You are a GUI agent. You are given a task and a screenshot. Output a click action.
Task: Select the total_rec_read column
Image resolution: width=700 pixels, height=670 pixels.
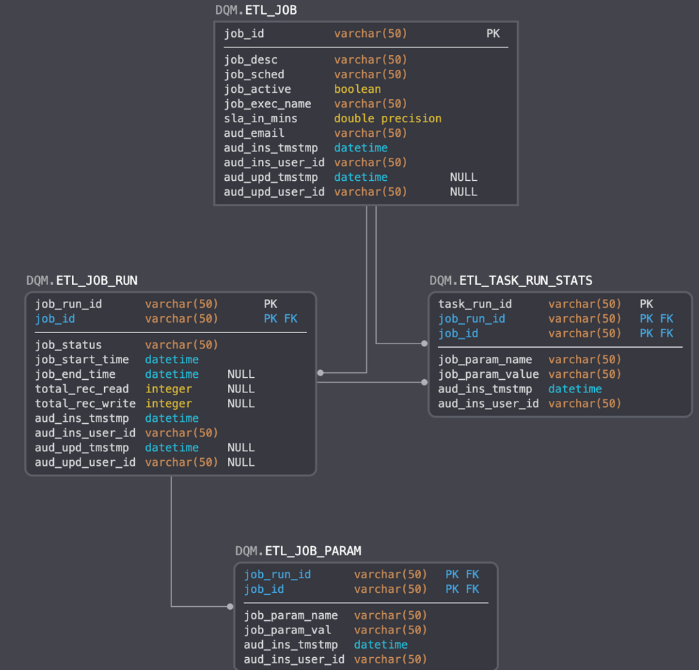tap(82, 389)
